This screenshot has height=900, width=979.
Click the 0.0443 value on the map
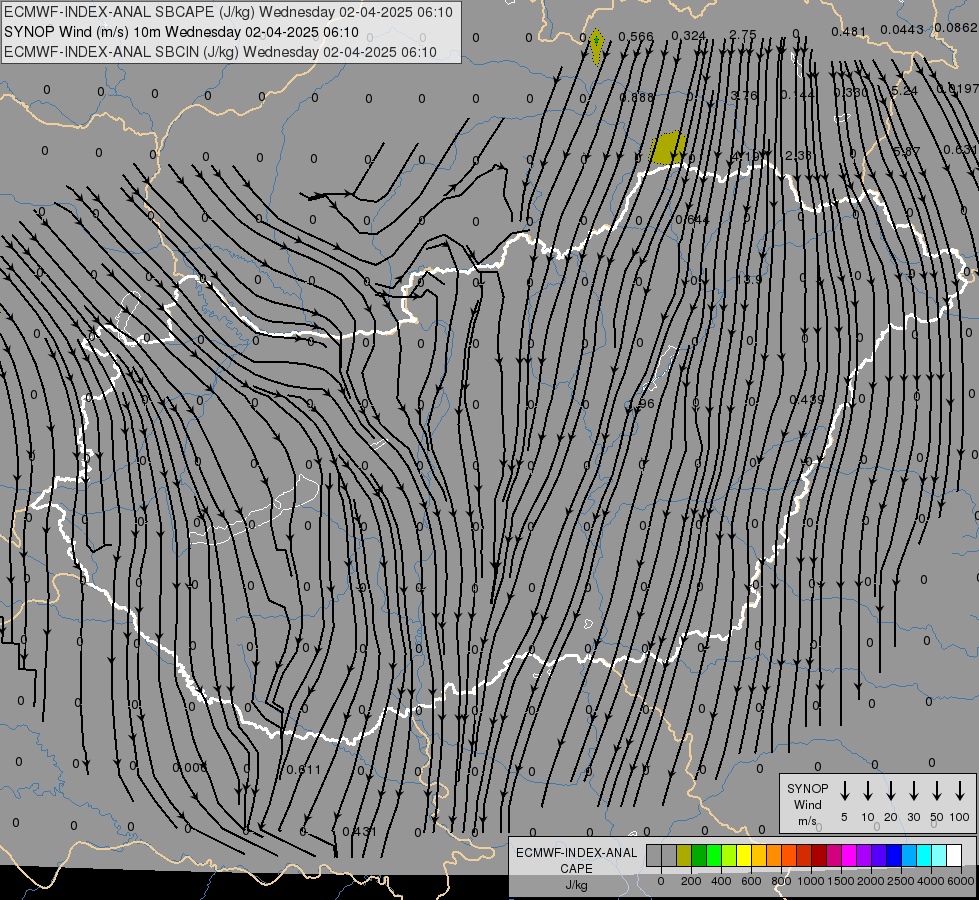902,29
